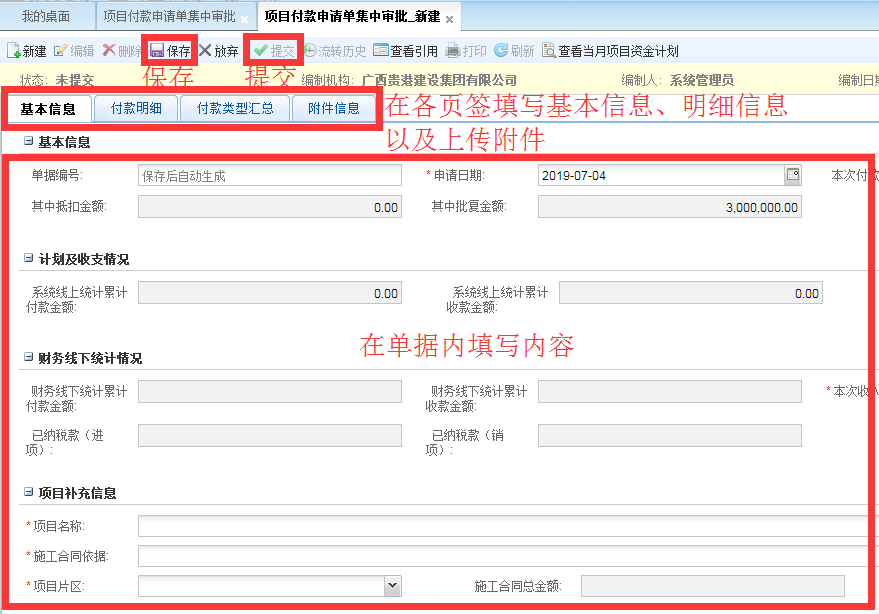Image resolution: width=879 pixels, height=614 pixels.
Task: Collapse the 计划及收支情况 section
Action: [28, 258]
